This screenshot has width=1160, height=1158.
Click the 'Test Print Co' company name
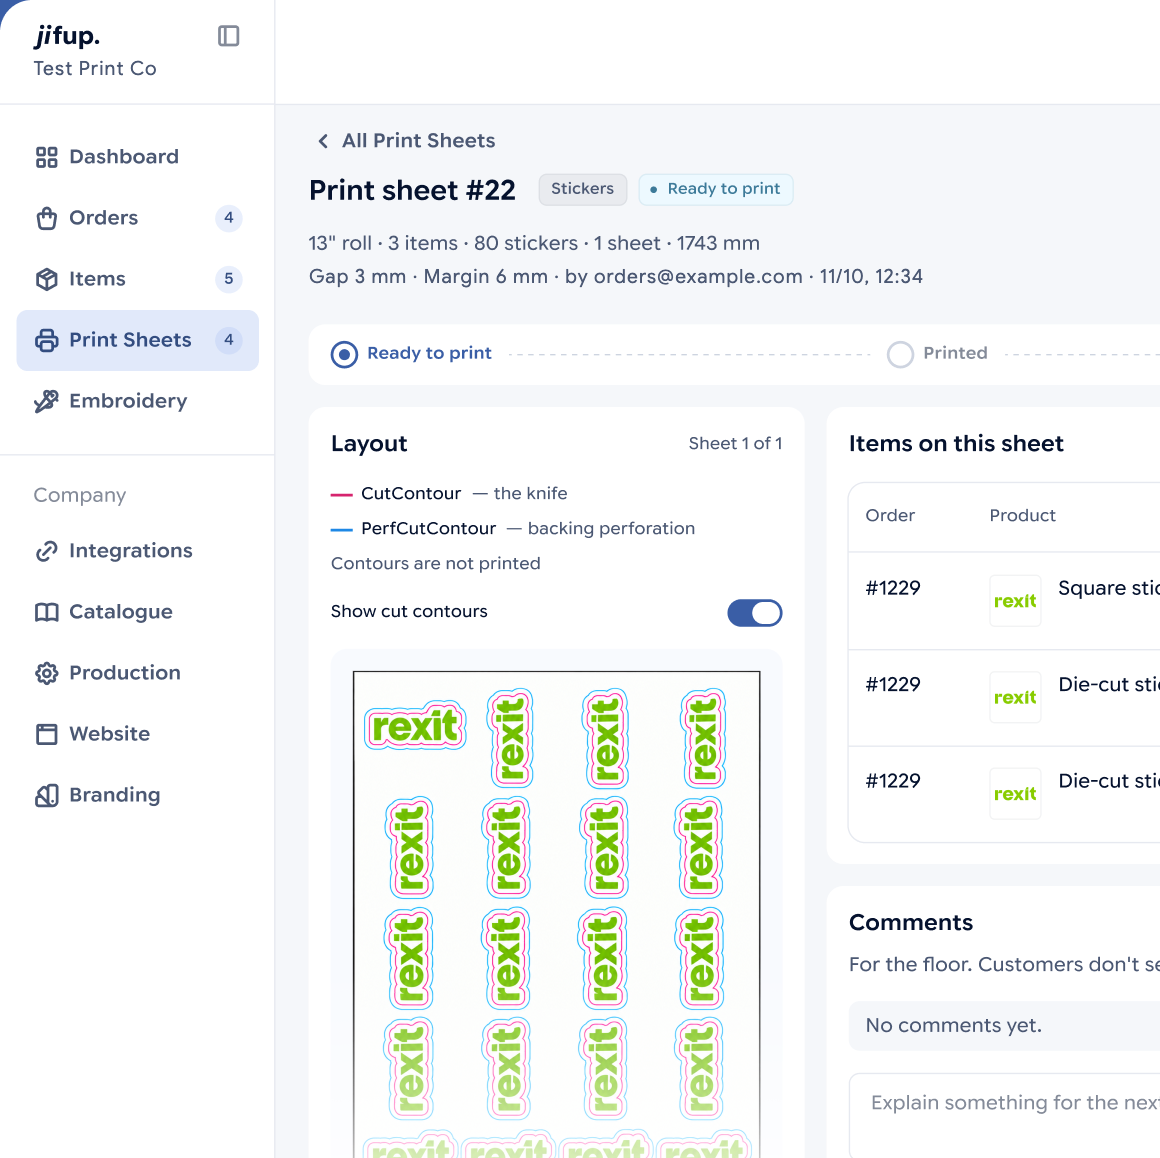[95, 69]
